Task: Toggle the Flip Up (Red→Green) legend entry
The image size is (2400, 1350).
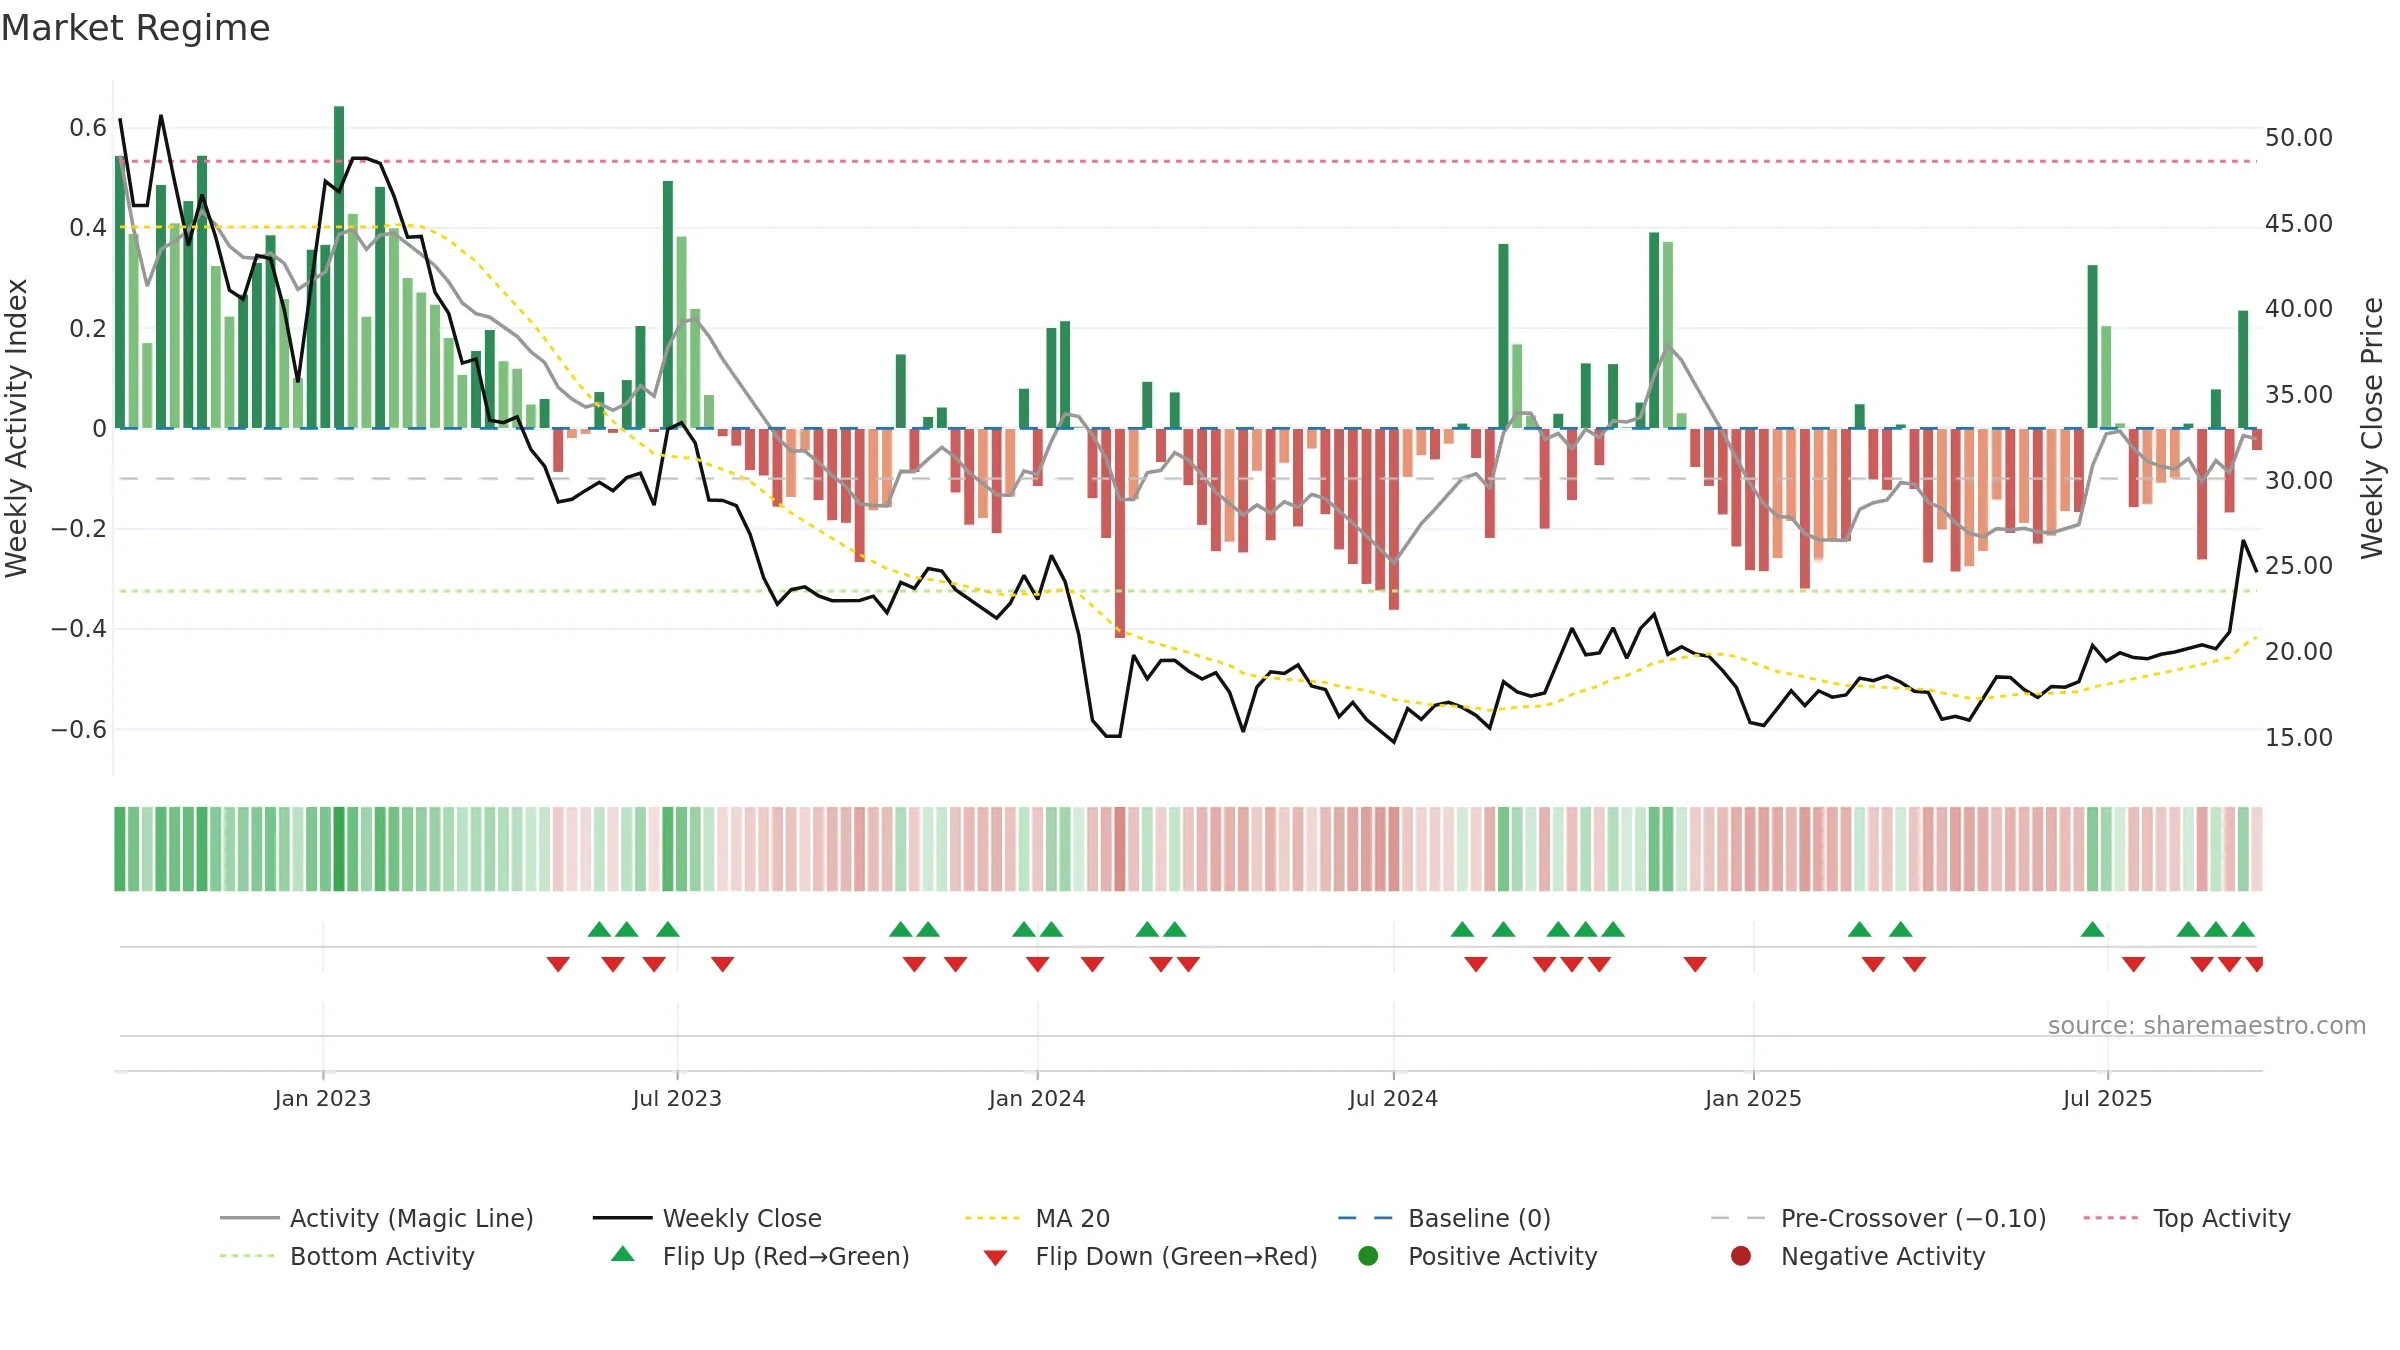Action: tap(760, 1256)
